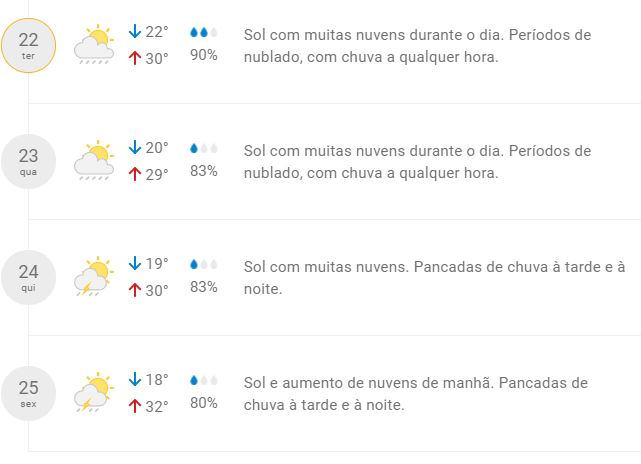This screenshot has height=464, width=641.
Task: Click the blue down arrow beside 19°
Action: [x=135, y=264]
